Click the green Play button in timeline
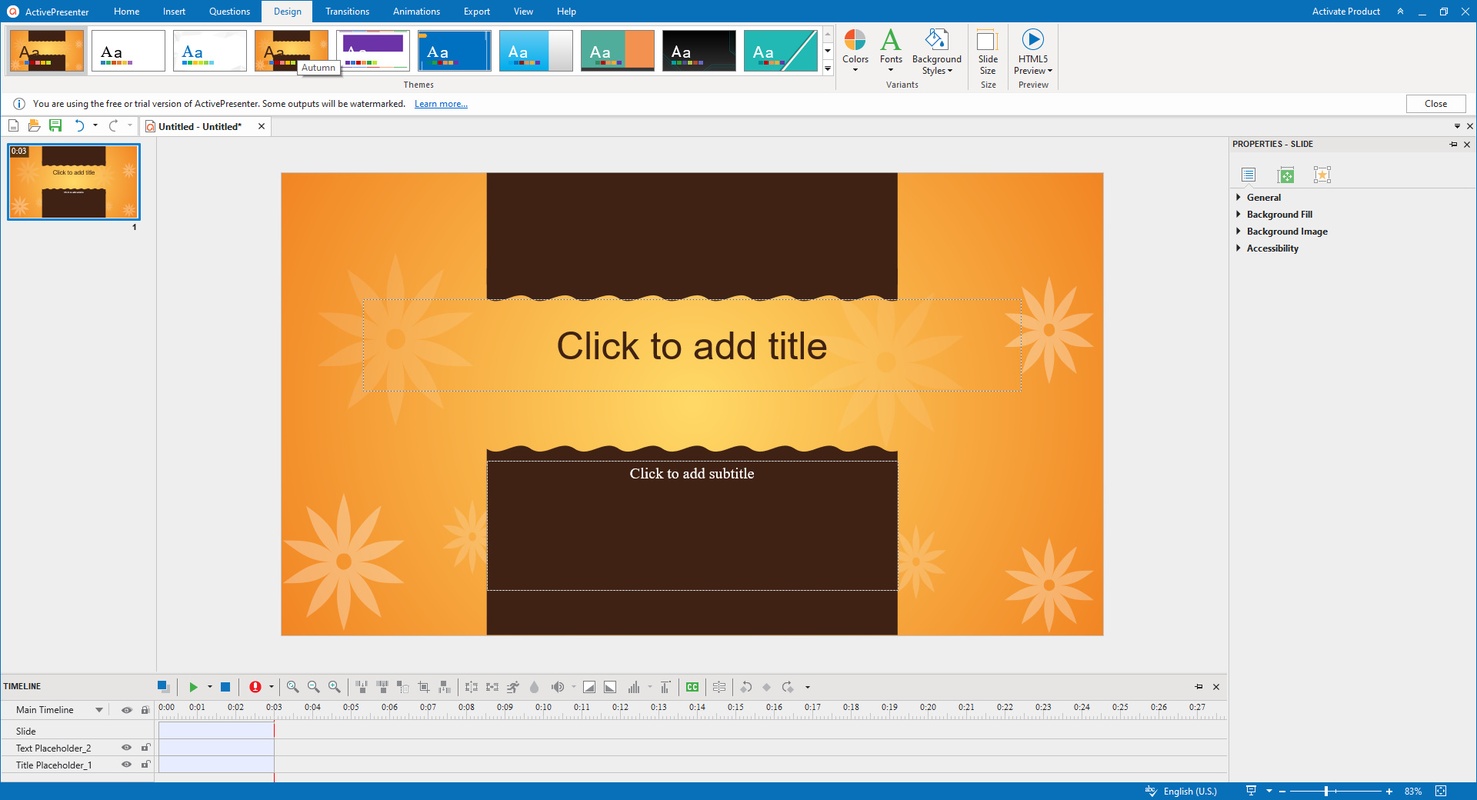This screenshot has height=800, width=1477. point(193,687)
